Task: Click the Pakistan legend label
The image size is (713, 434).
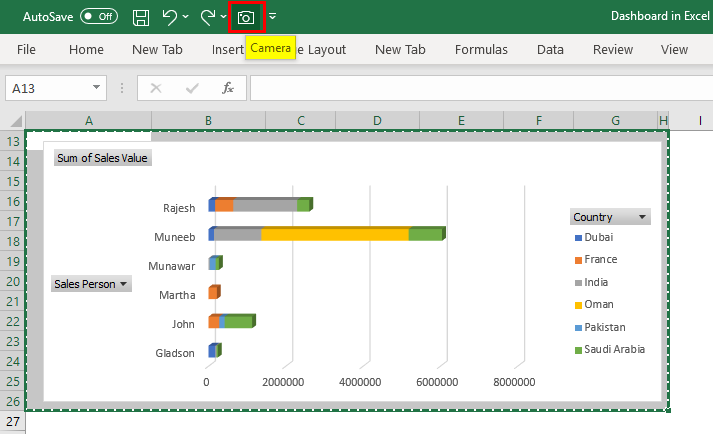Action: click(605, 327)
